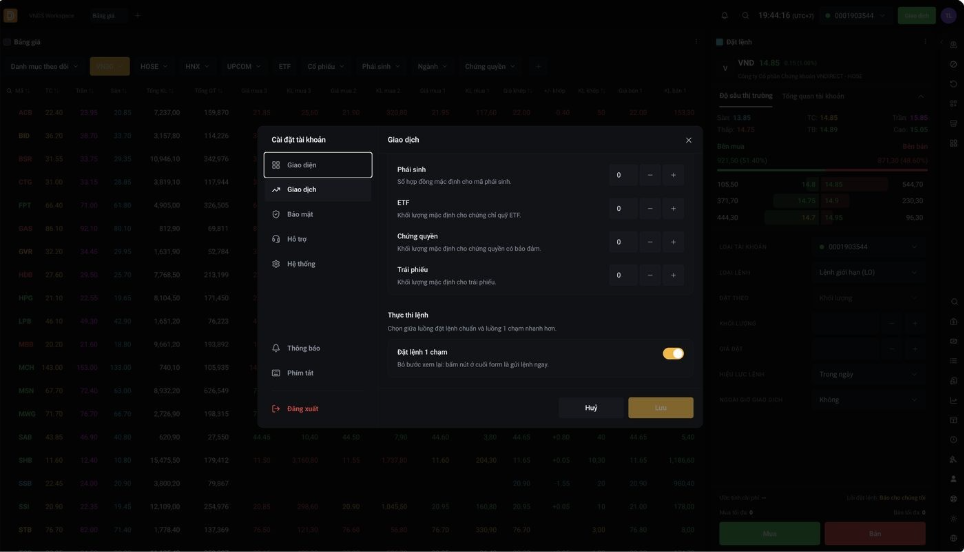
Task: Open the Chứng quyền board dropdown
Action: coord(490,66)
